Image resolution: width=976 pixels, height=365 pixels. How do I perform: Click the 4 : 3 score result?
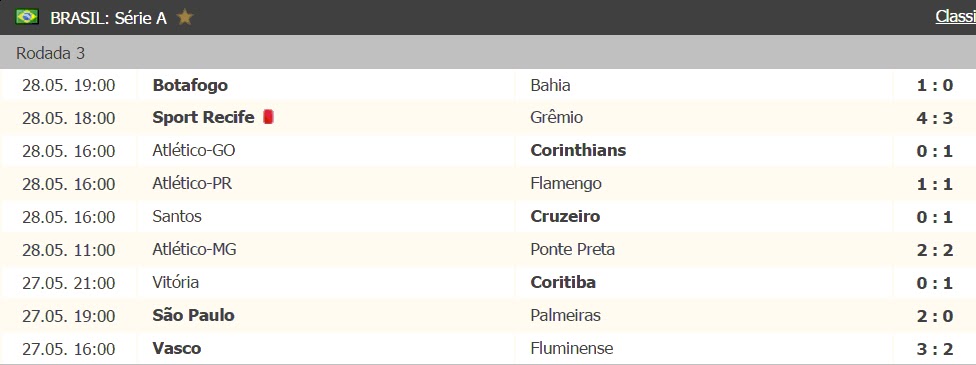pyautogui.click(x=934, y=118)
